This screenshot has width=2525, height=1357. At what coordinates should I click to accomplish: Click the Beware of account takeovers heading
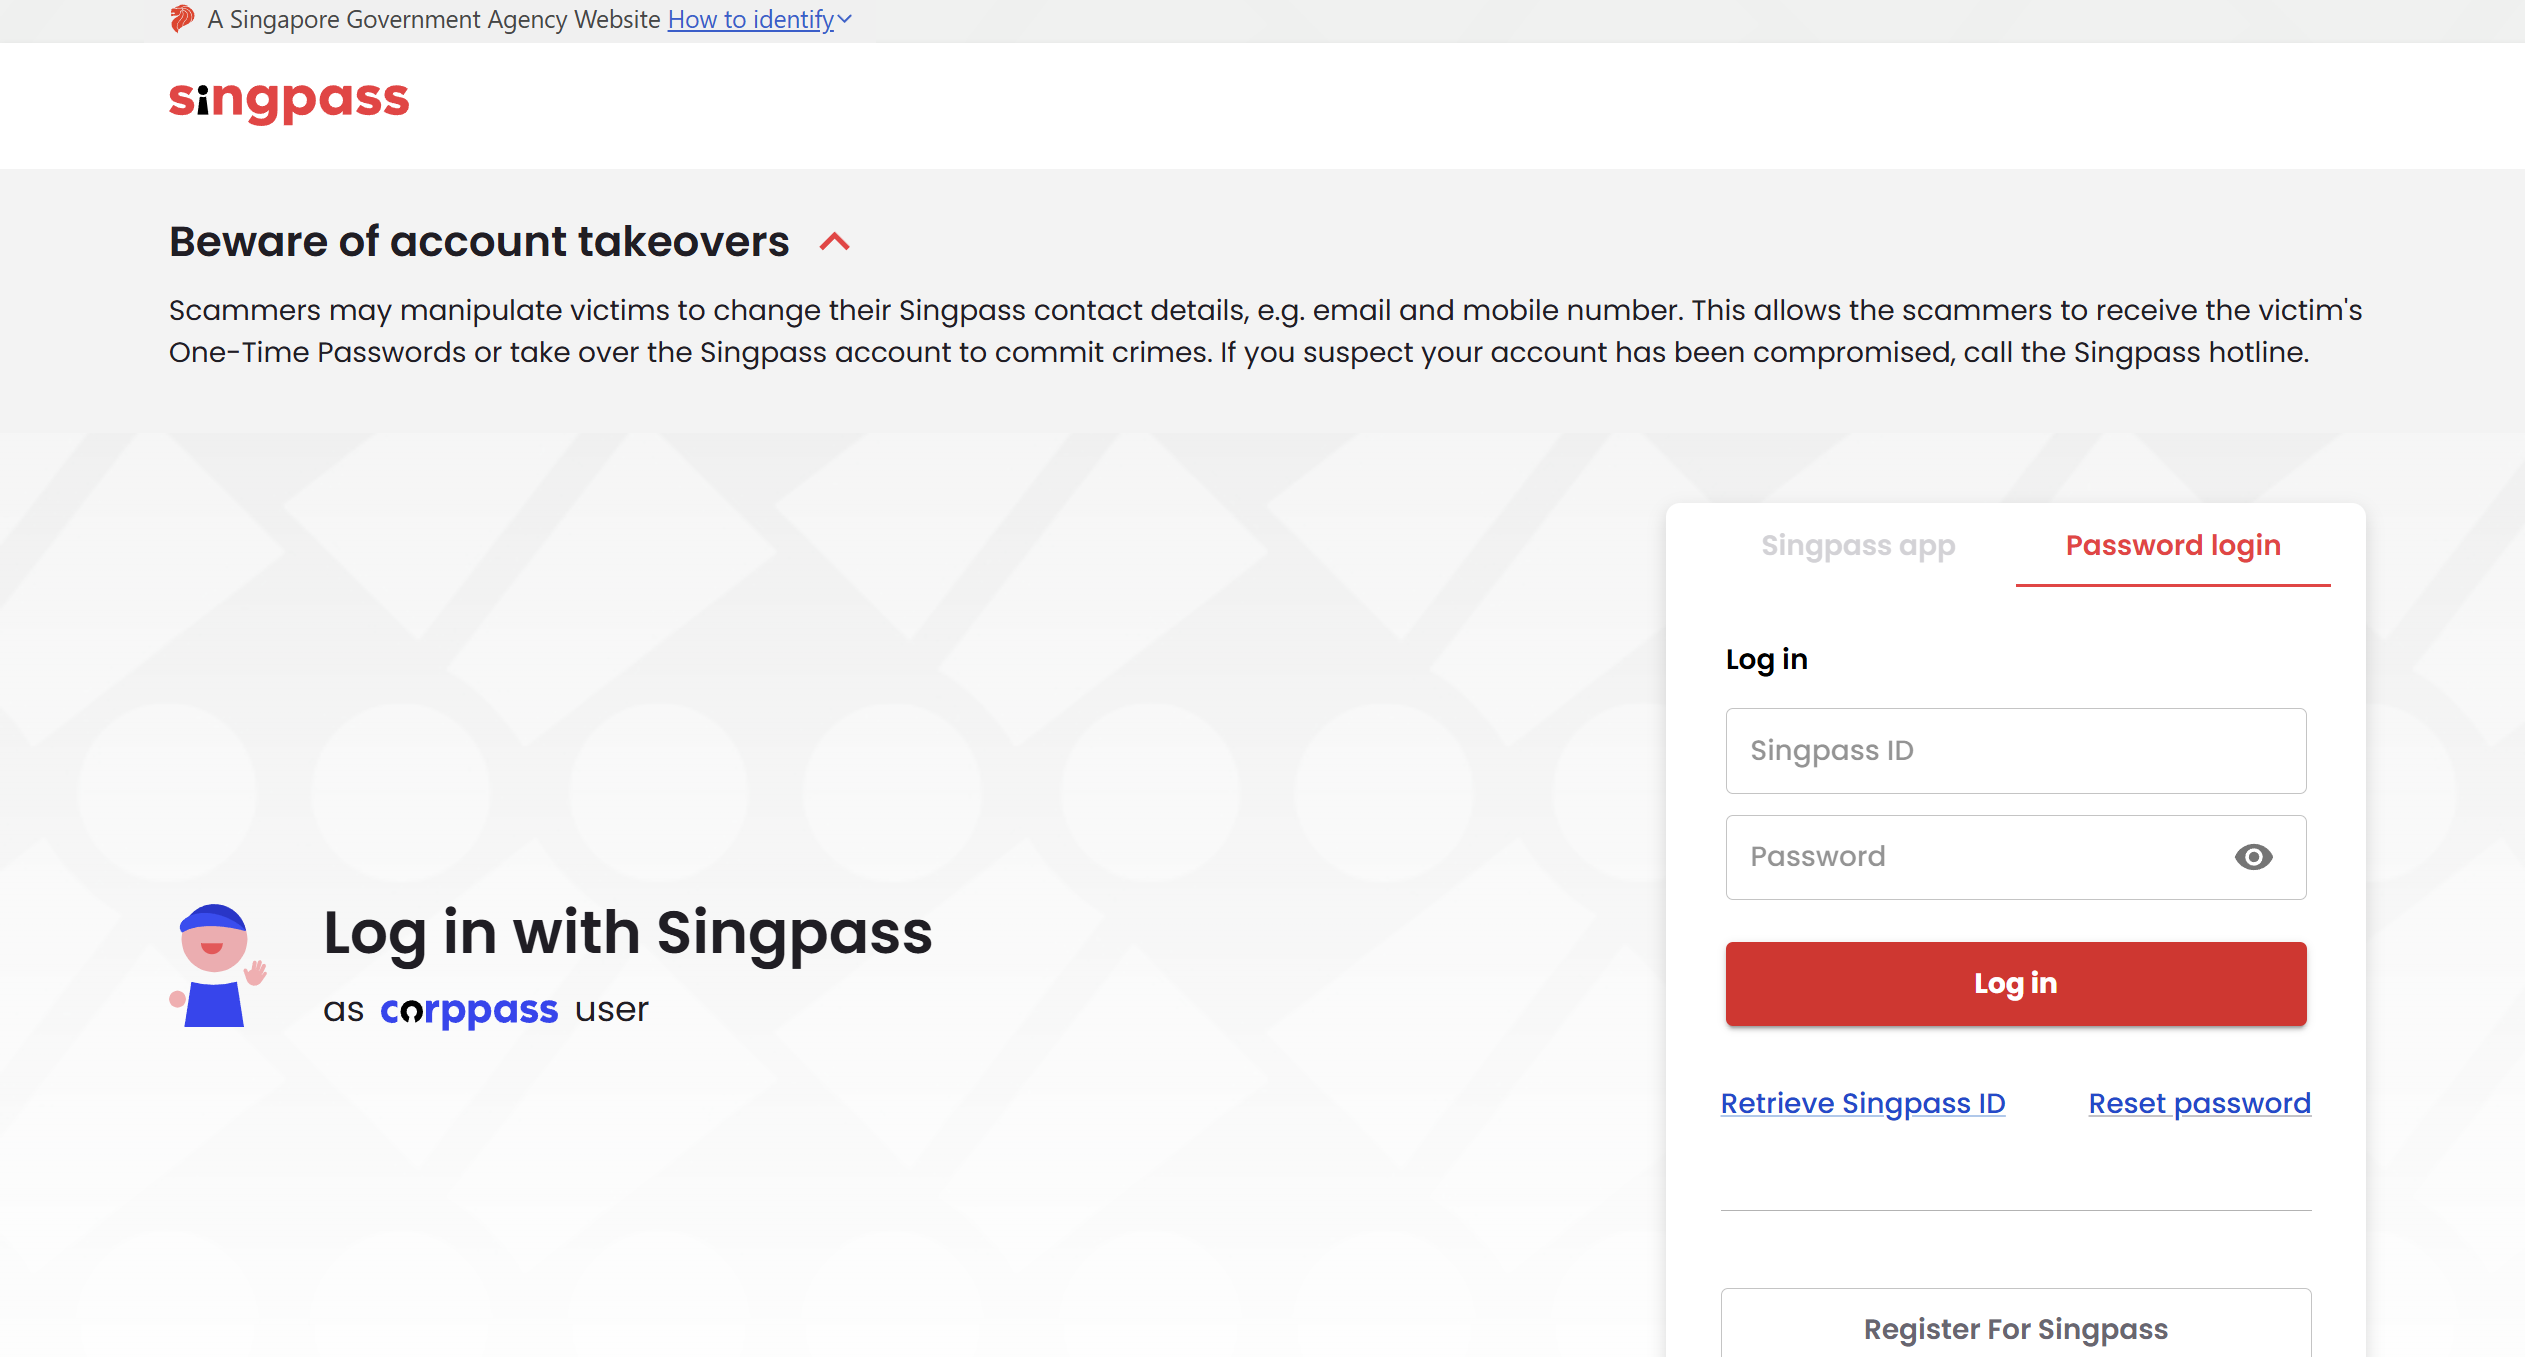click(479, 242)
